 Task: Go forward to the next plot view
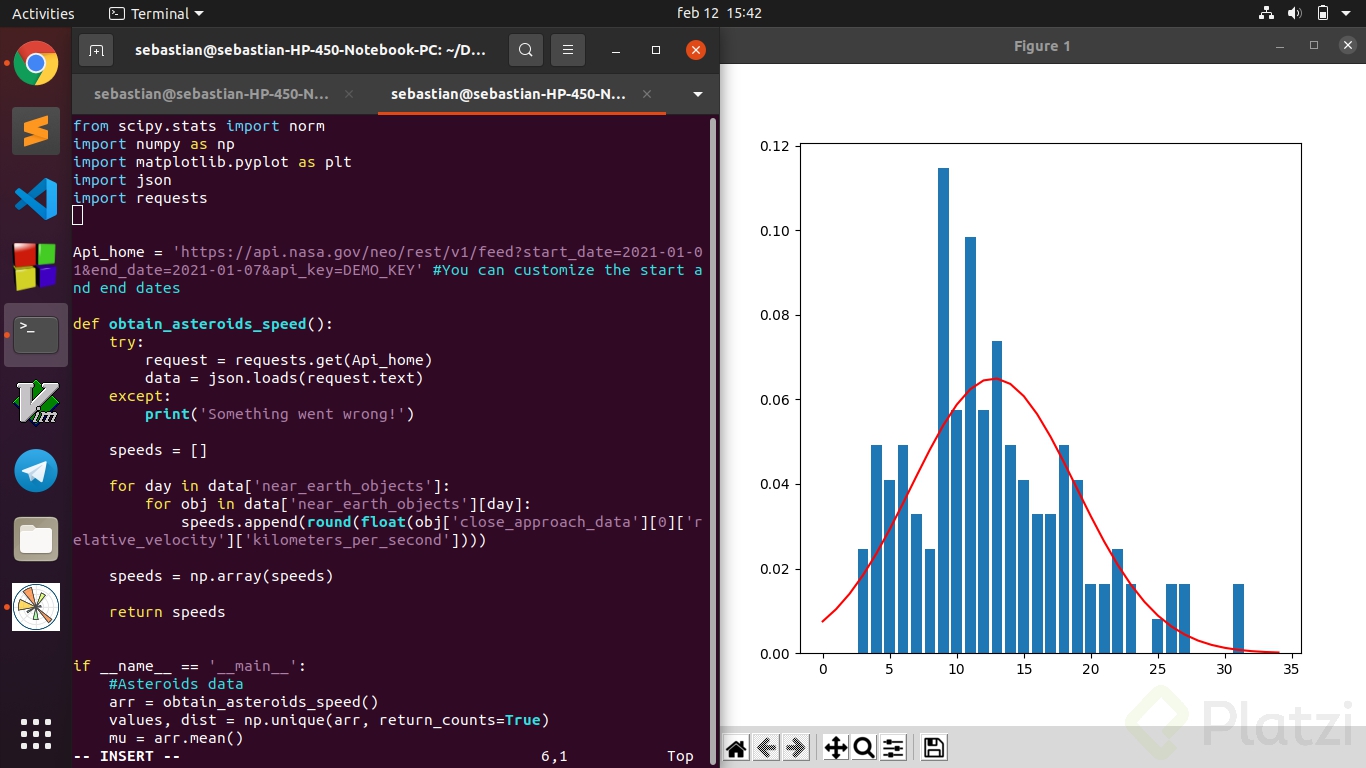click(796, 747)
